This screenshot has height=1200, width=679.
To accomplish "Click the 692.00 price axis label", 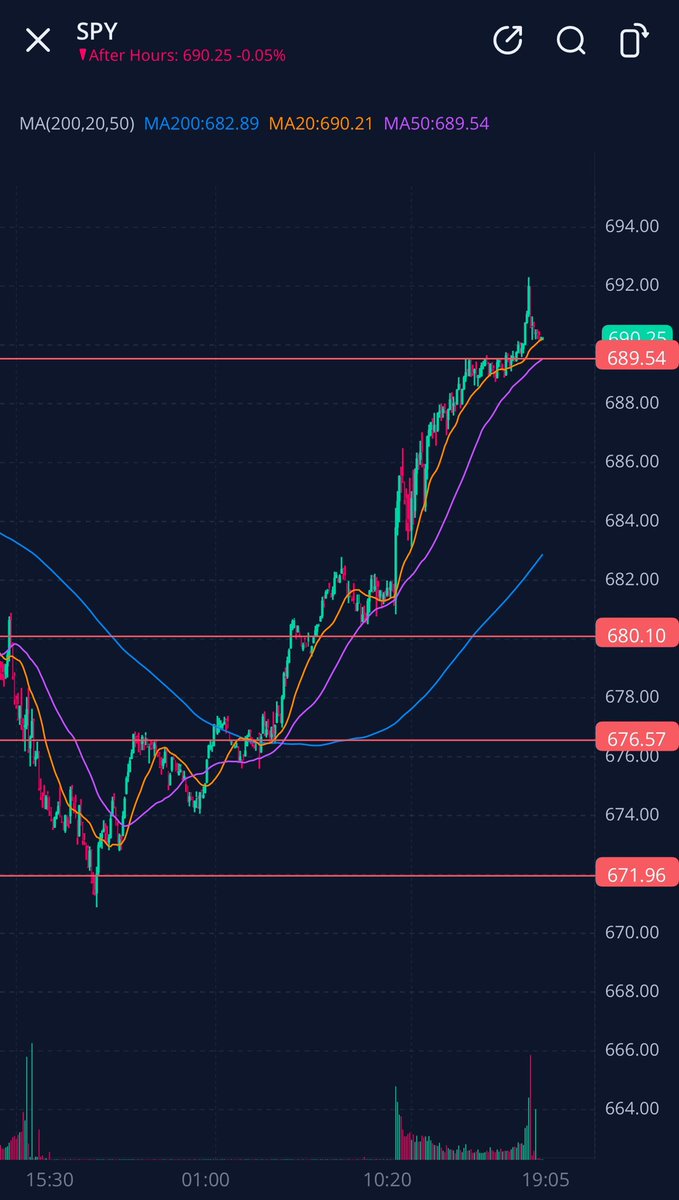I will tap(632, 285).
